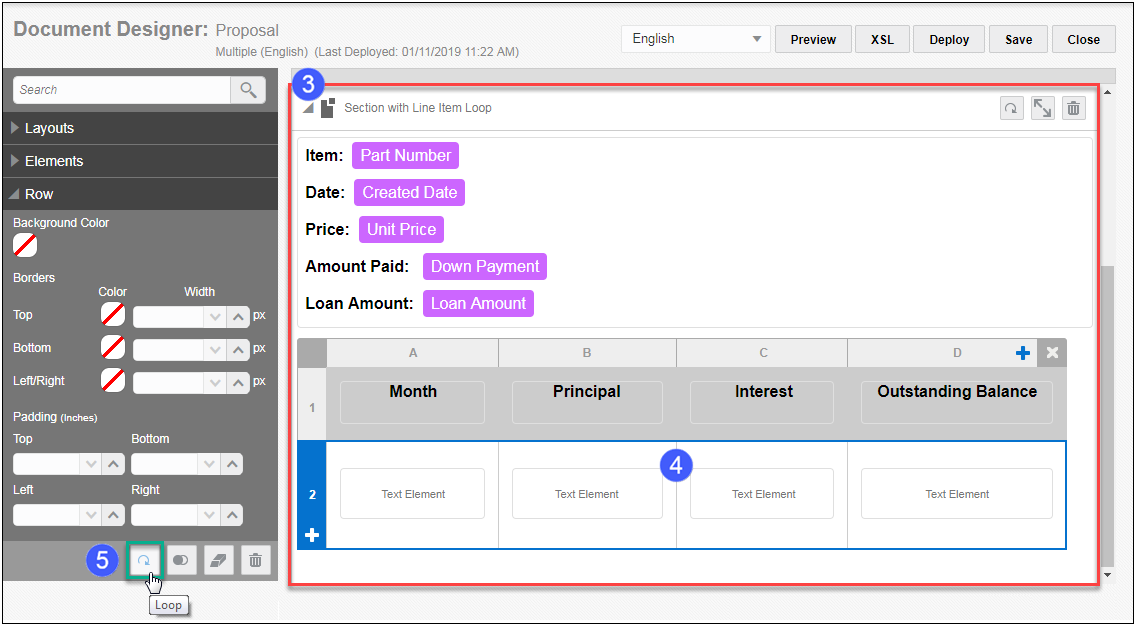
Task: Click the Outstanding Balance header cell
Action: coord(956,402)
